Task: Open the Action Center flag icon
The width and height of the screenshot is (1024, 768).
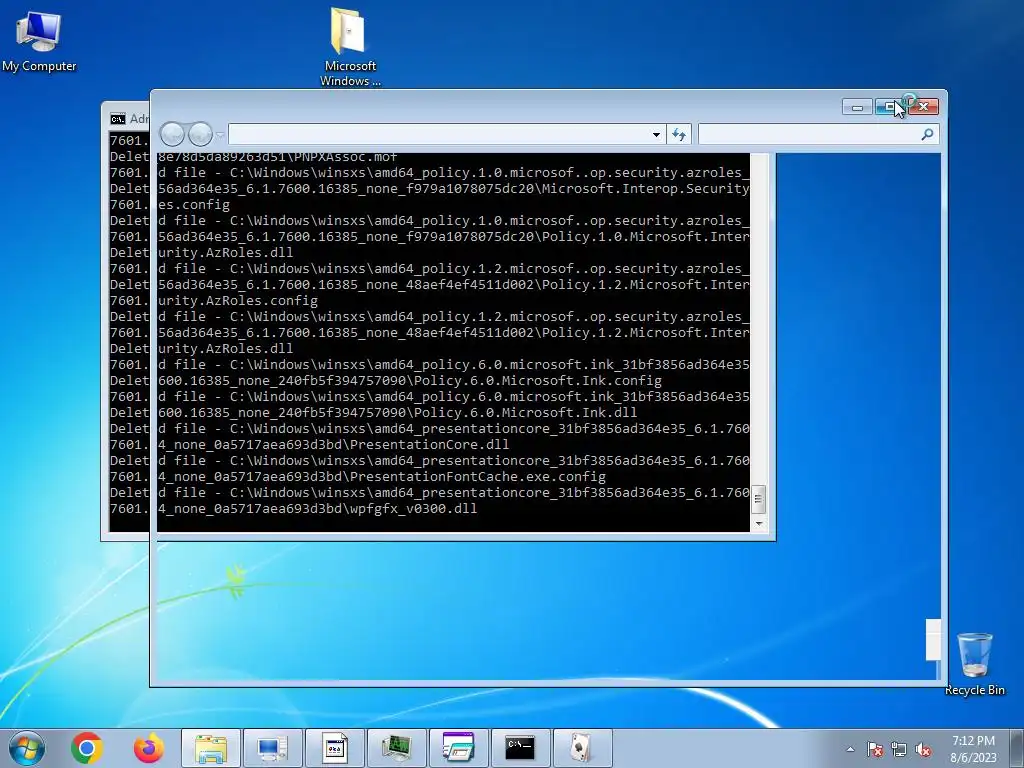Action: click(875, 749)
